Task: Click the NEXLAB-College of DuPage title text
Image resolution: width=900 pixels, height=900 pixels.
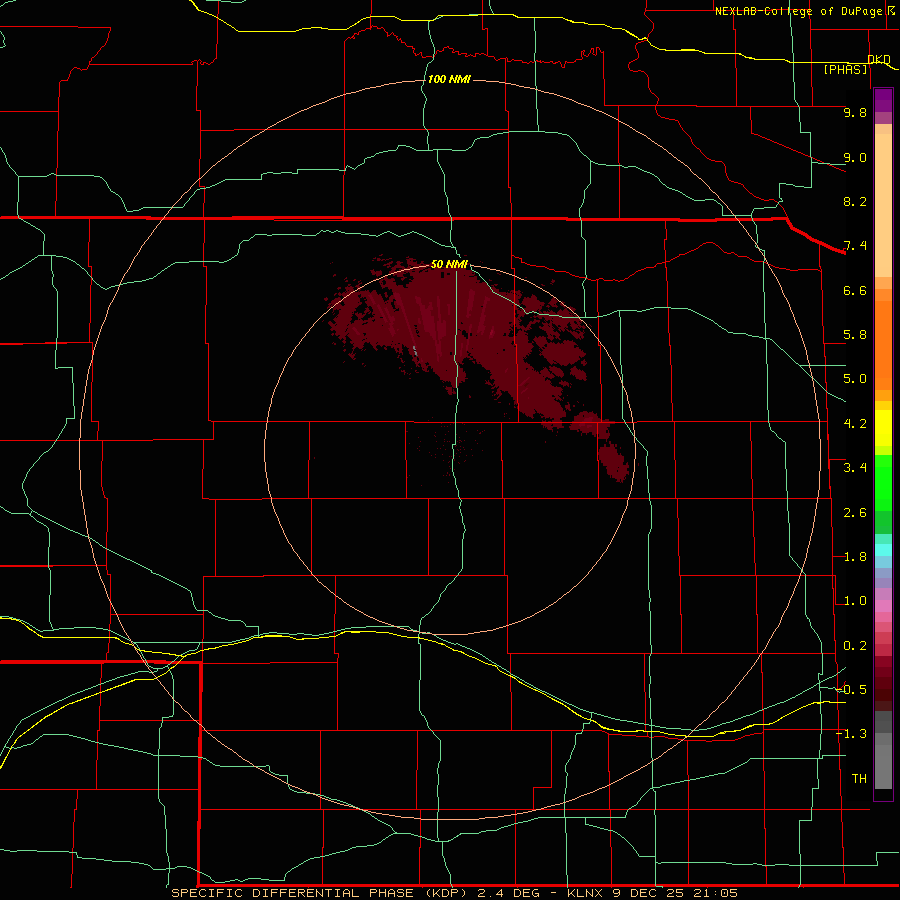Action: tap(798, 11)
